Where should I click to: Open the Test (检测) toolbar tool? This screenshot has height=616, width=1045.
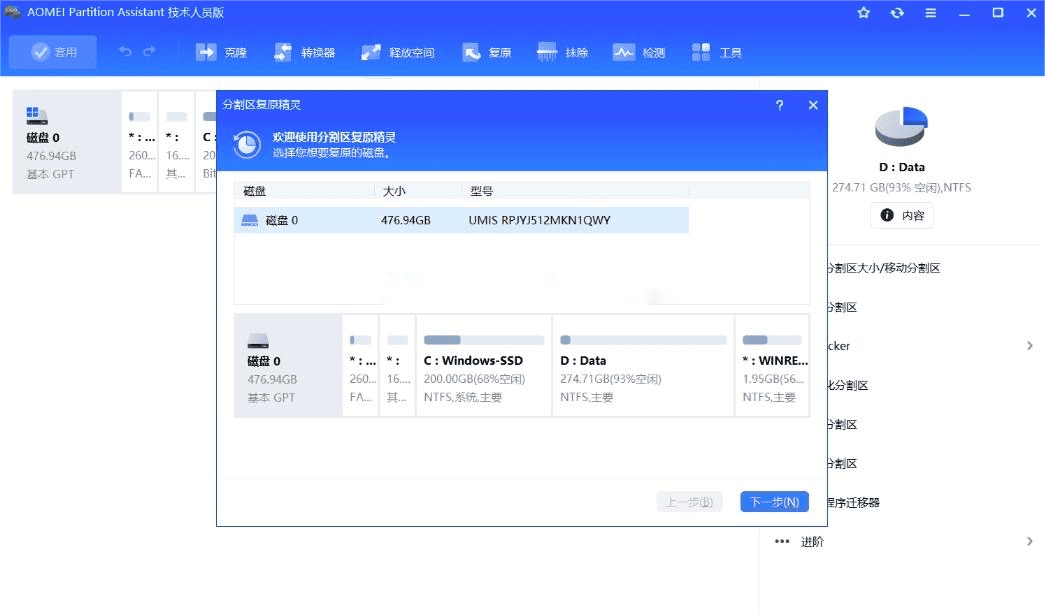pos(638,52)
